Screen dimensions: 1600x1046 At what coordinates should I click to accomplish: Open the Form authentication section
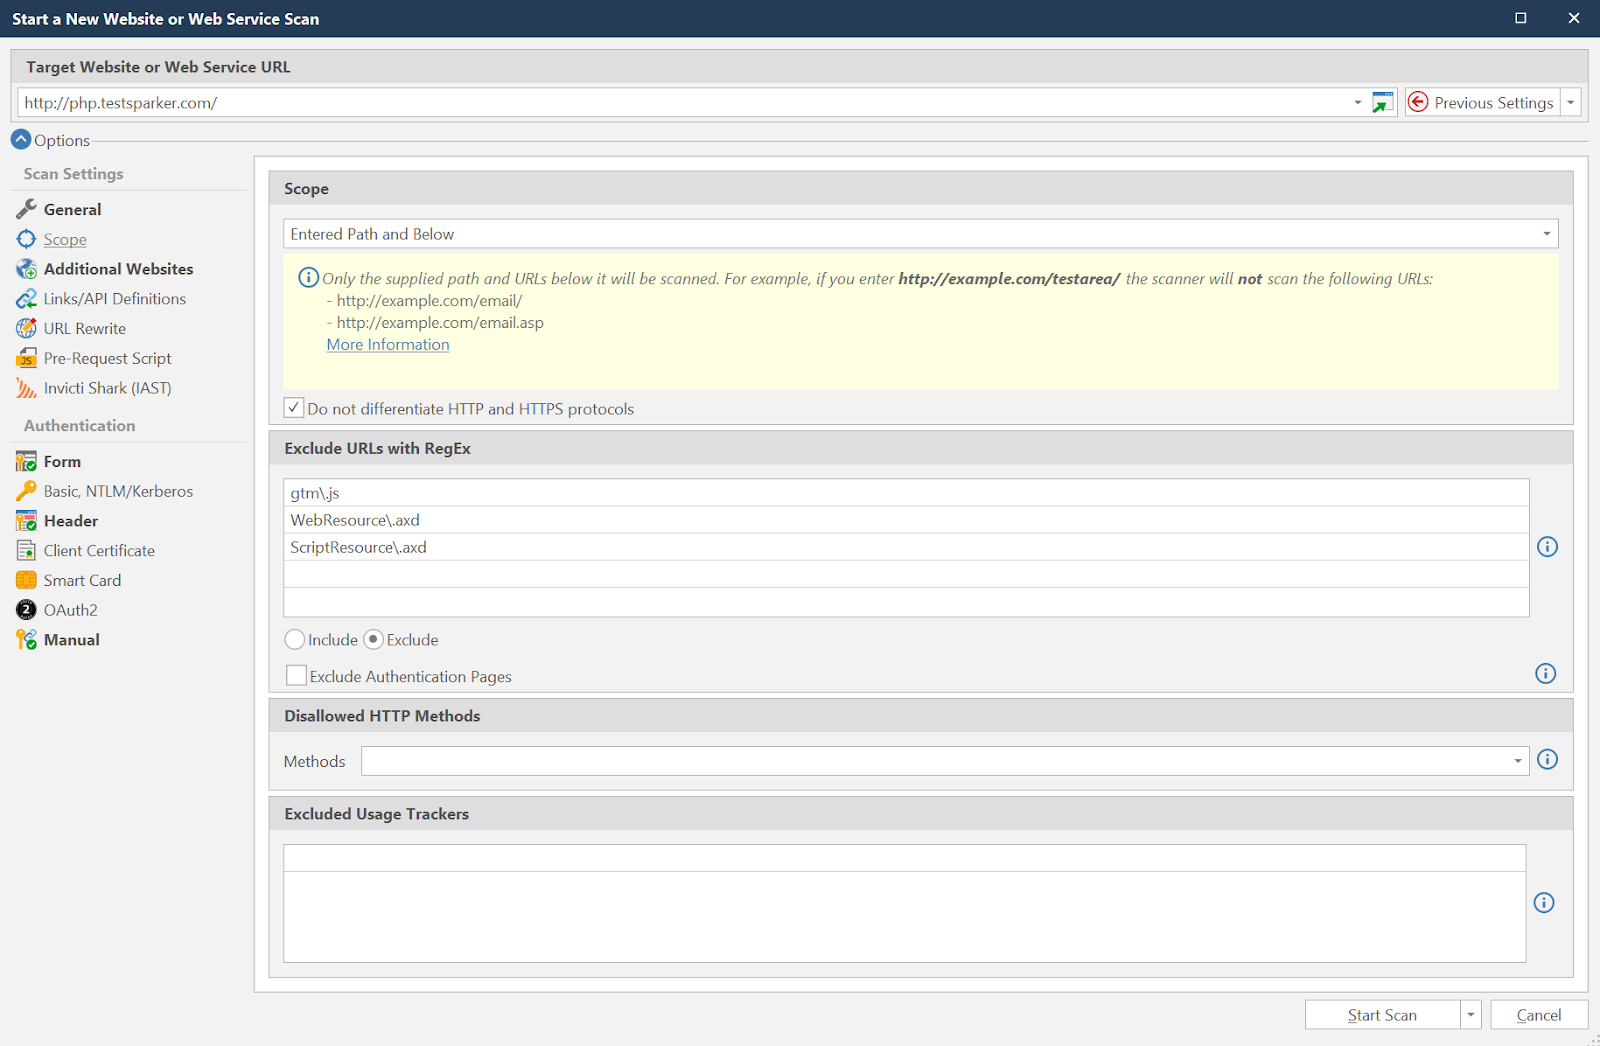pos(61,461)
